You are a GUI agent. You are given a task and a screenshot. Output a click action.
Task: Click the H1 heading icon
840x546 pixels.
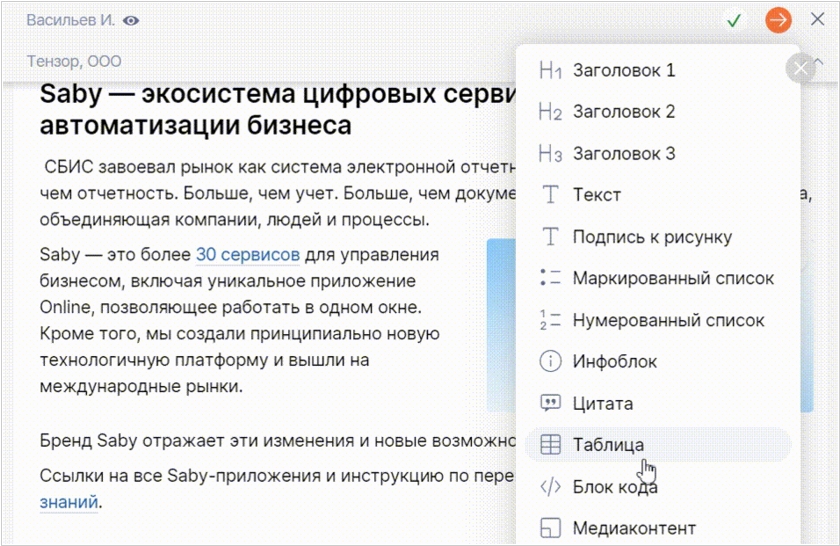pyautogui.click(x=550, y=70)
